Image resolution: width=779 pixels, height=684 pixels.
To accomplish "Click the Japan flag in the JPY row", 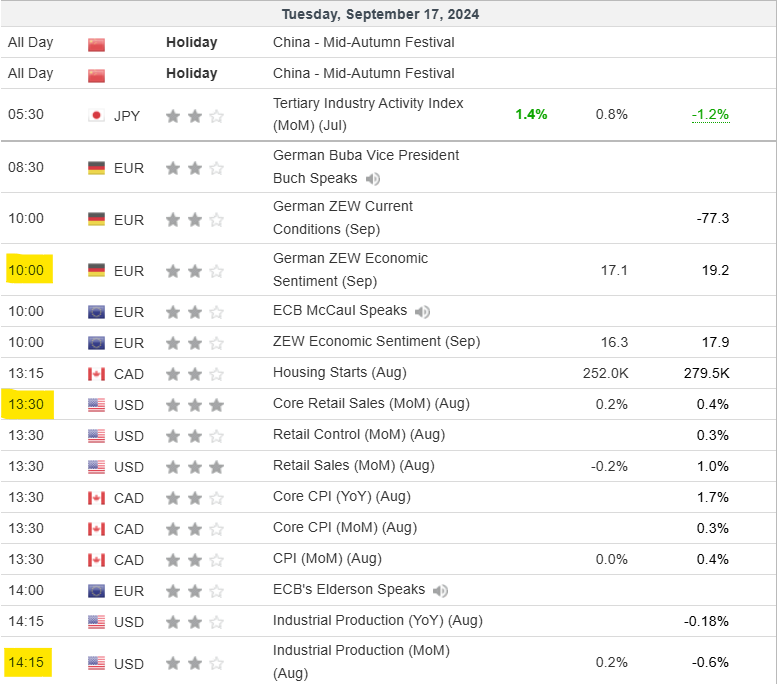I will click(x=96, y=115).
